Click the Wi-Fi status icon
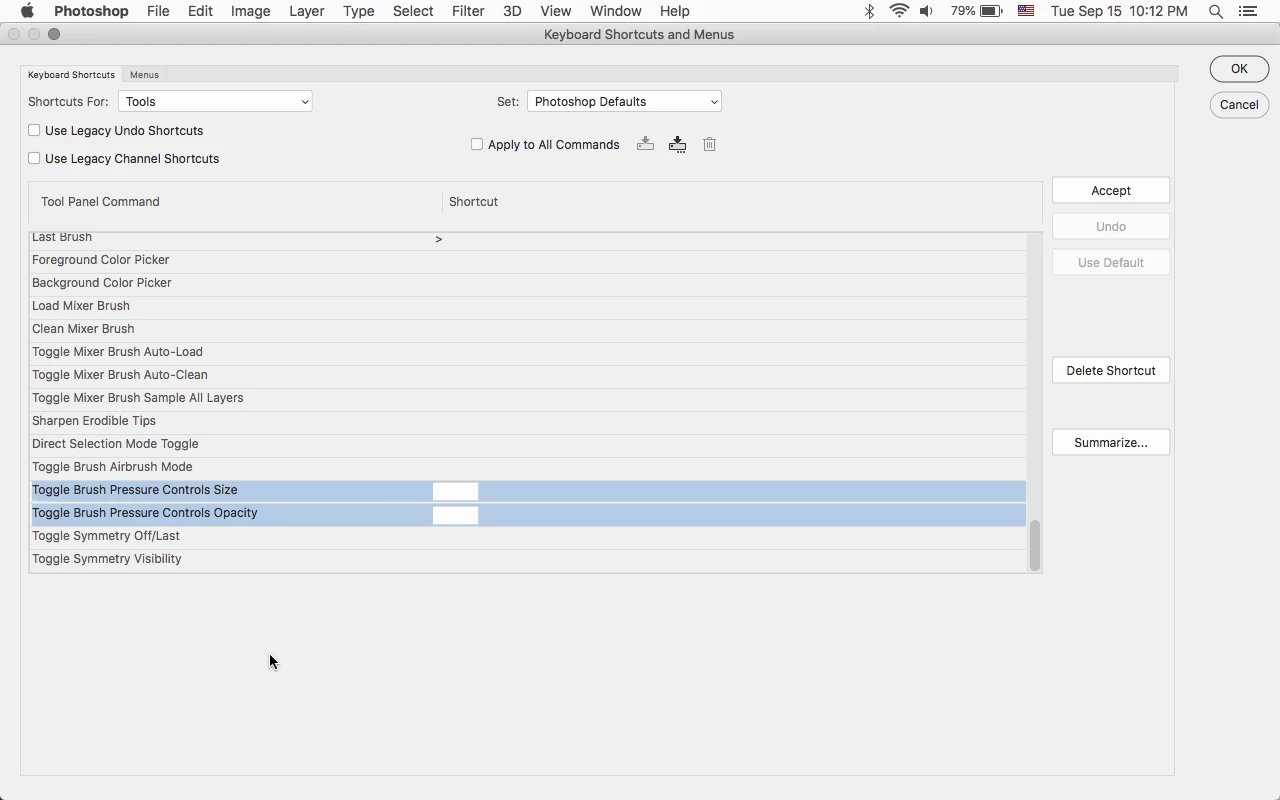The width and height of the screenshot is (1280, 800). [x=899, y=11]
